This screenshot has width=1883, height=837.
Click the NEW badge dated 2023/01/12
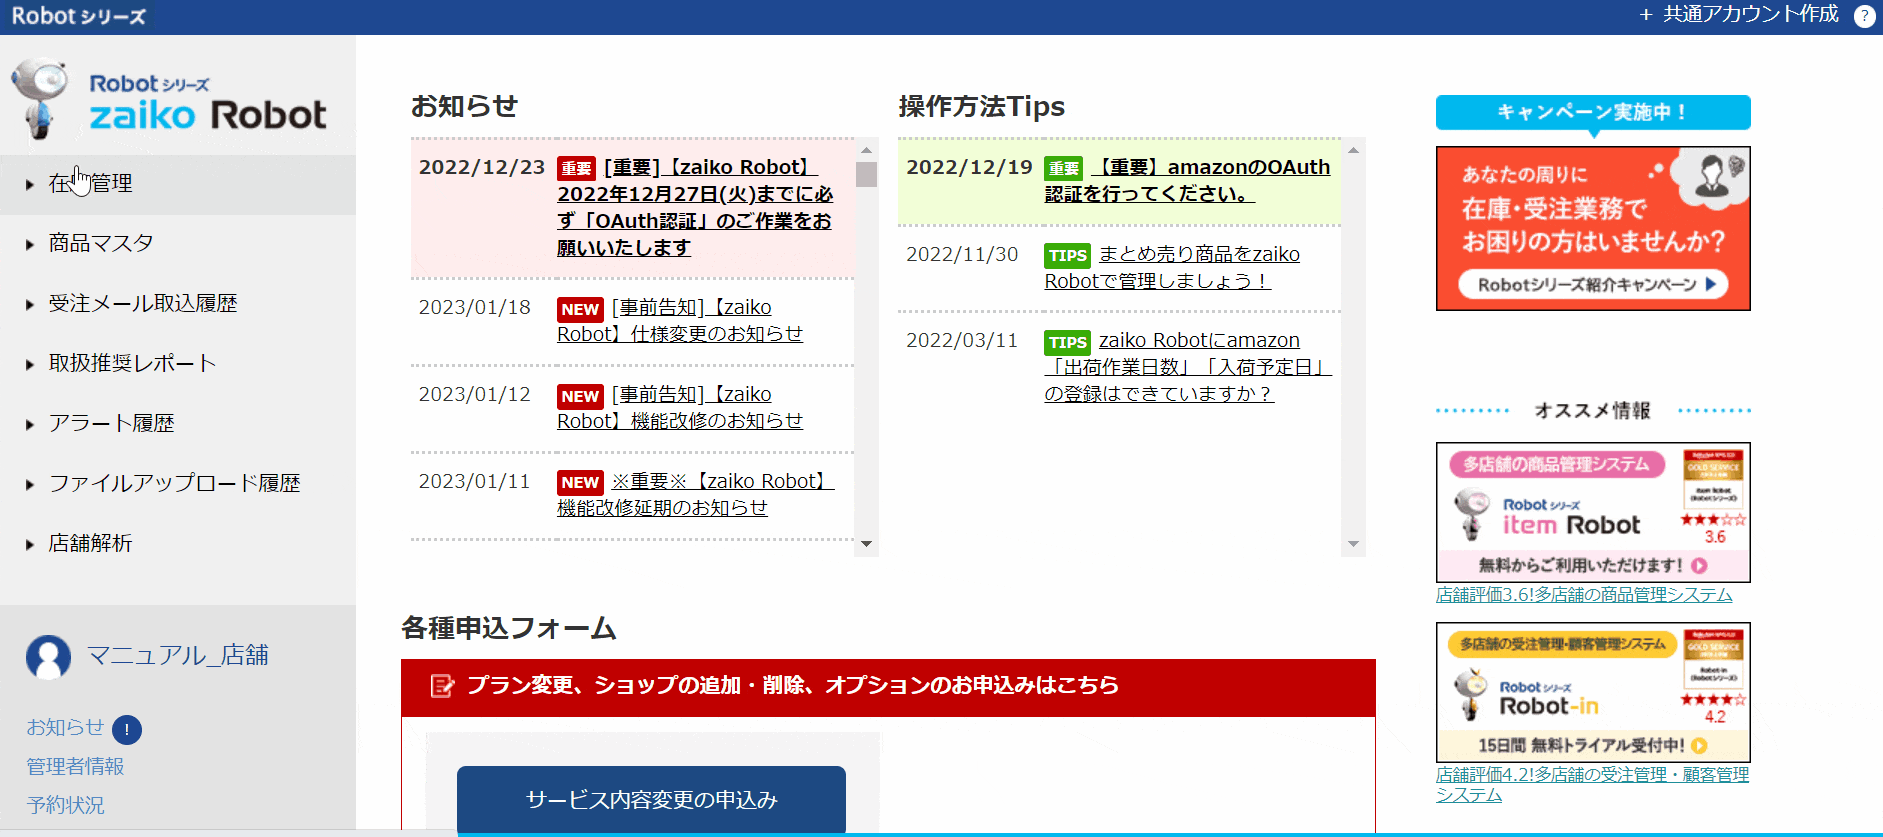(x=580, y=396)
